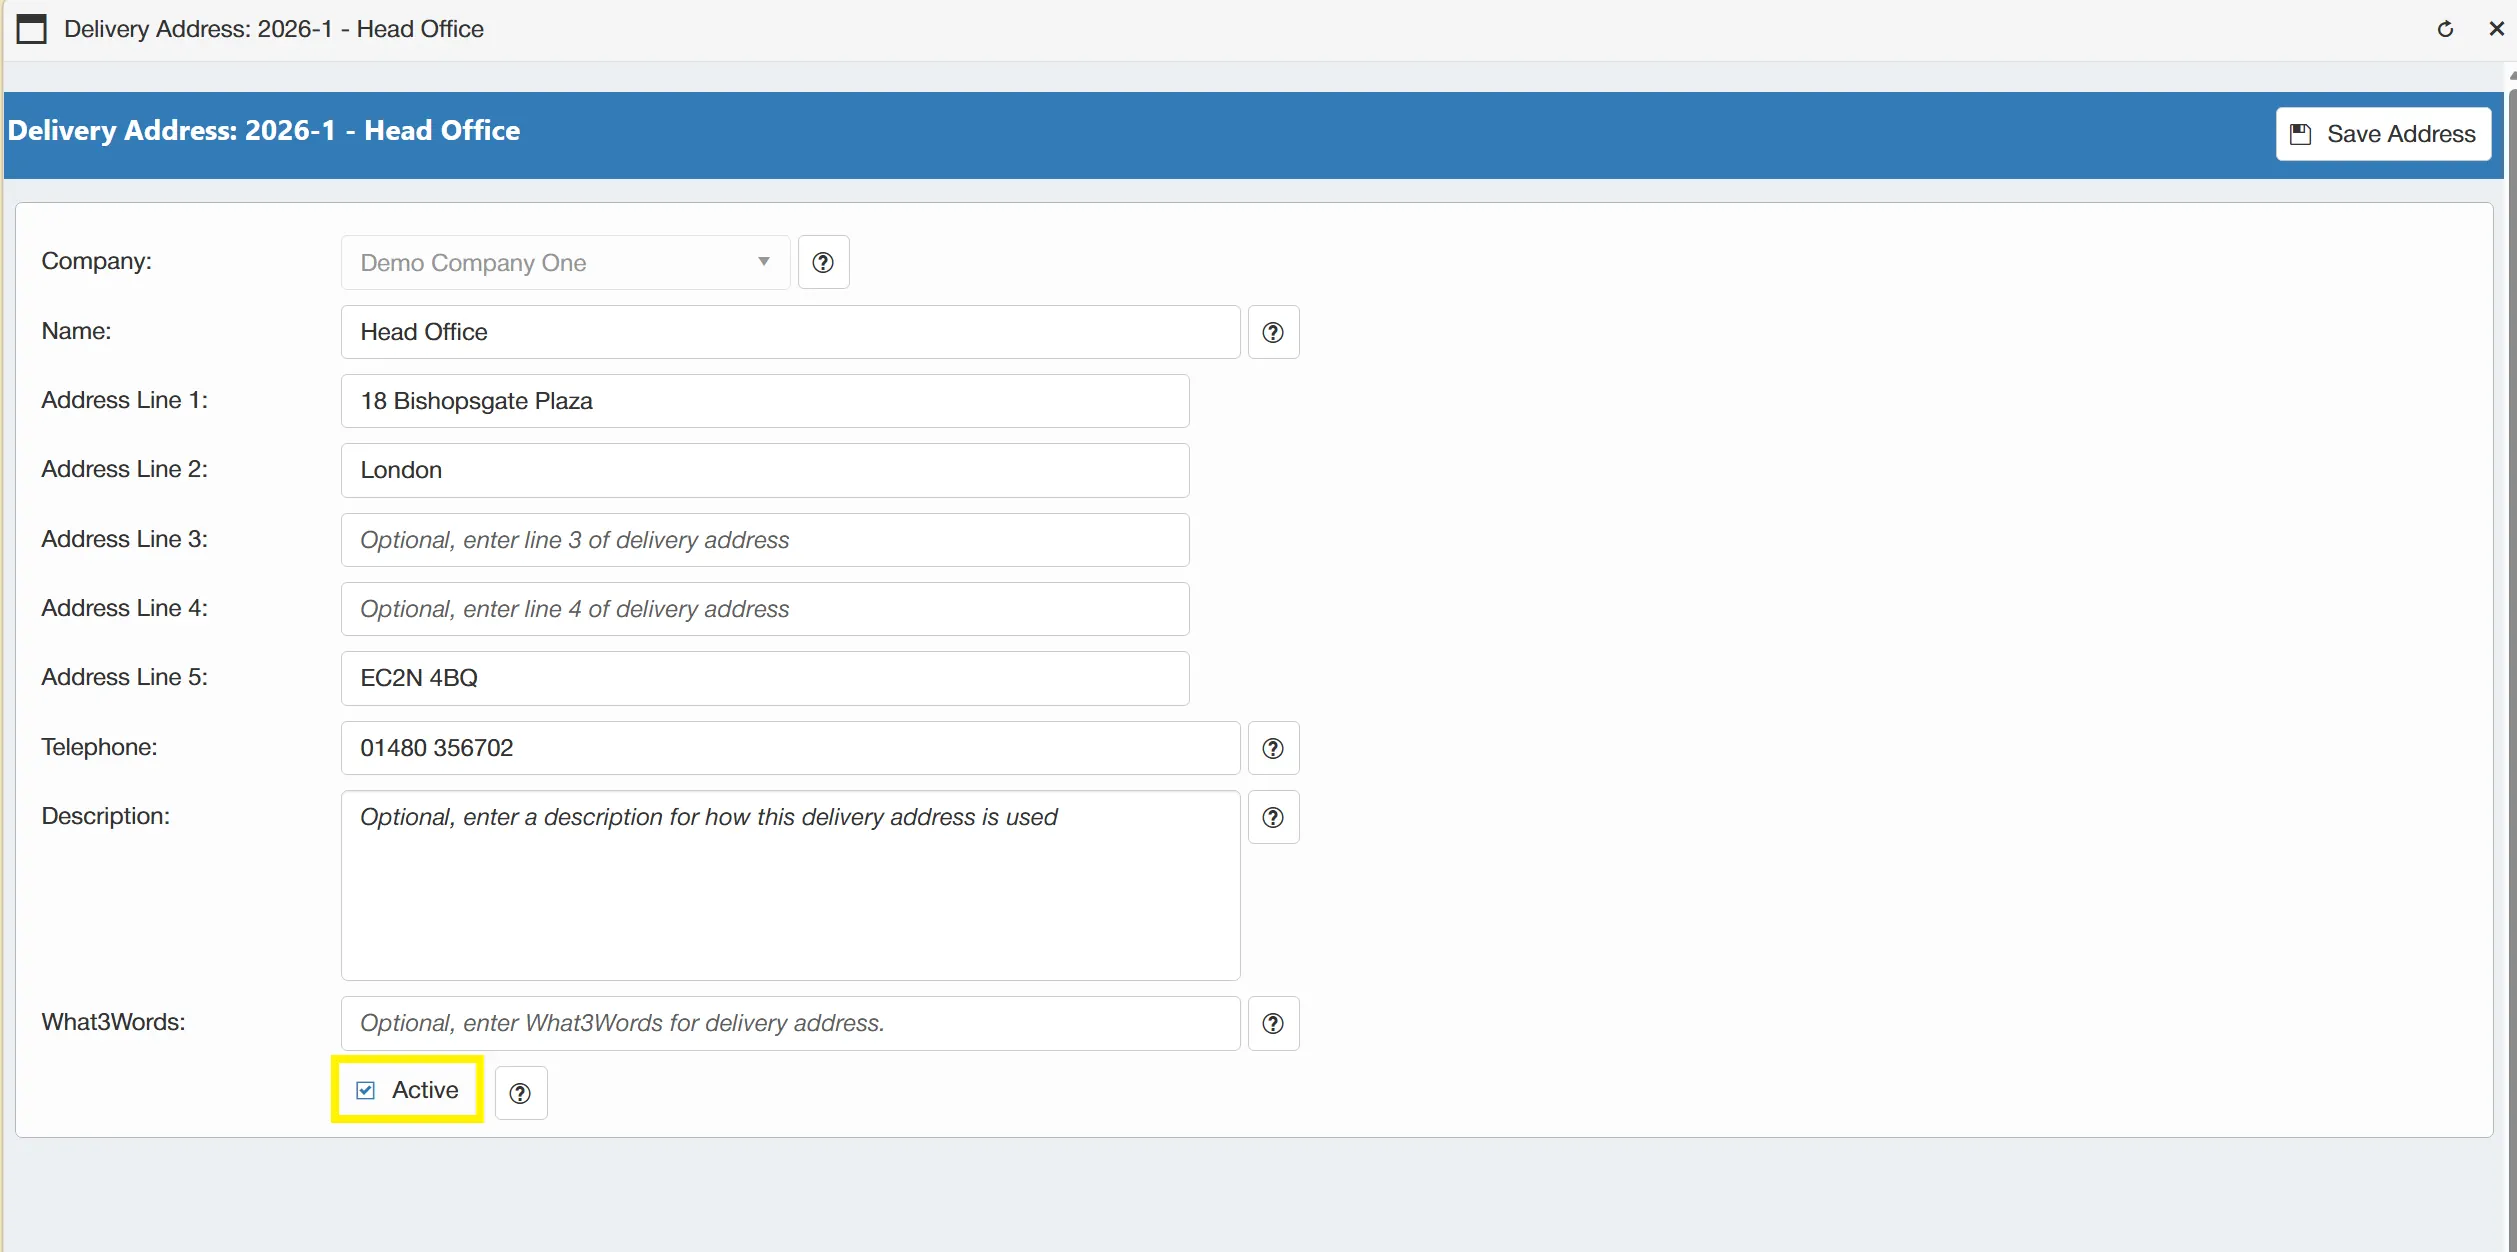Click the "Description:" label
The height and width of the screenshot is (1252, 2517).
point(106,816)
